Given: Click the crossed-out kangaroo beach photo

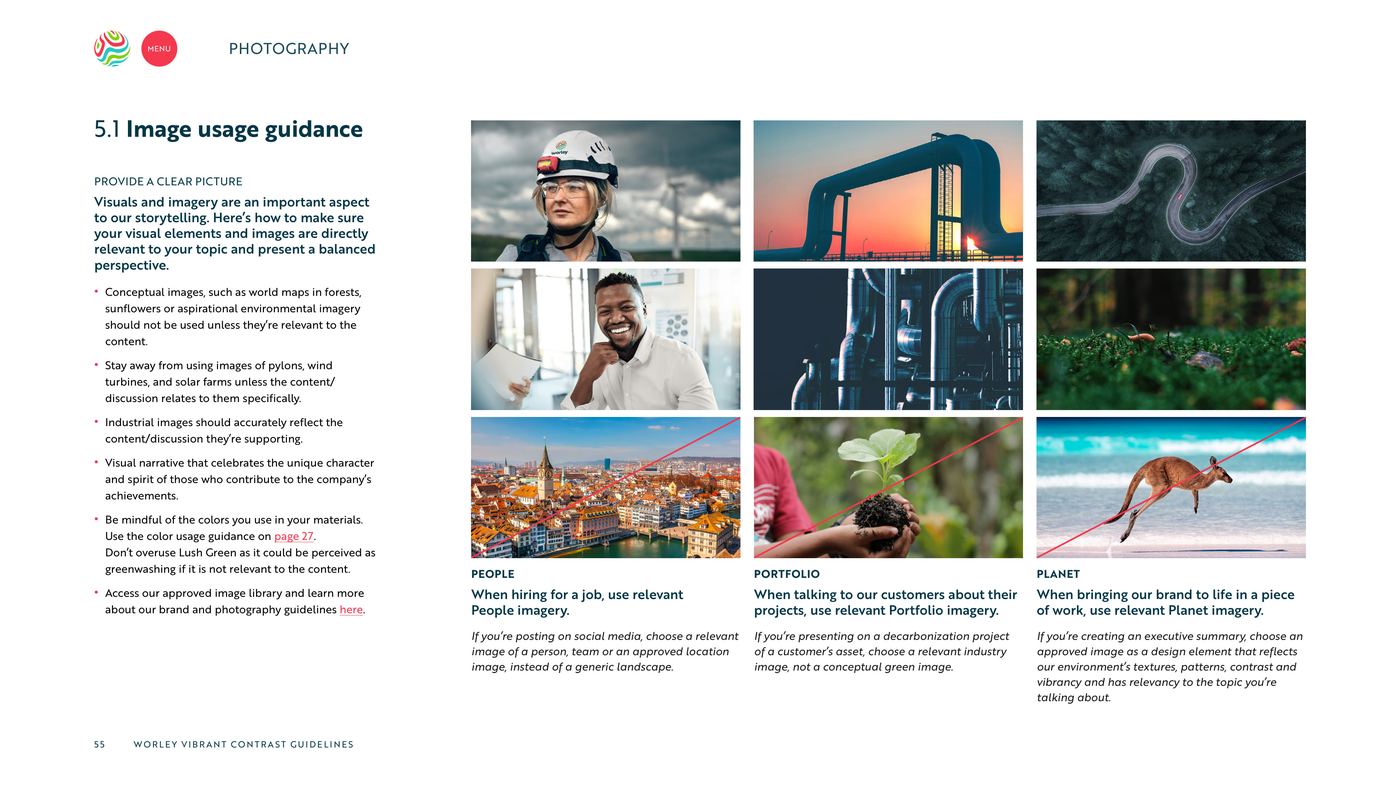Looking at the screenshot, I should pyautogui.click(x=1171, y=487).
